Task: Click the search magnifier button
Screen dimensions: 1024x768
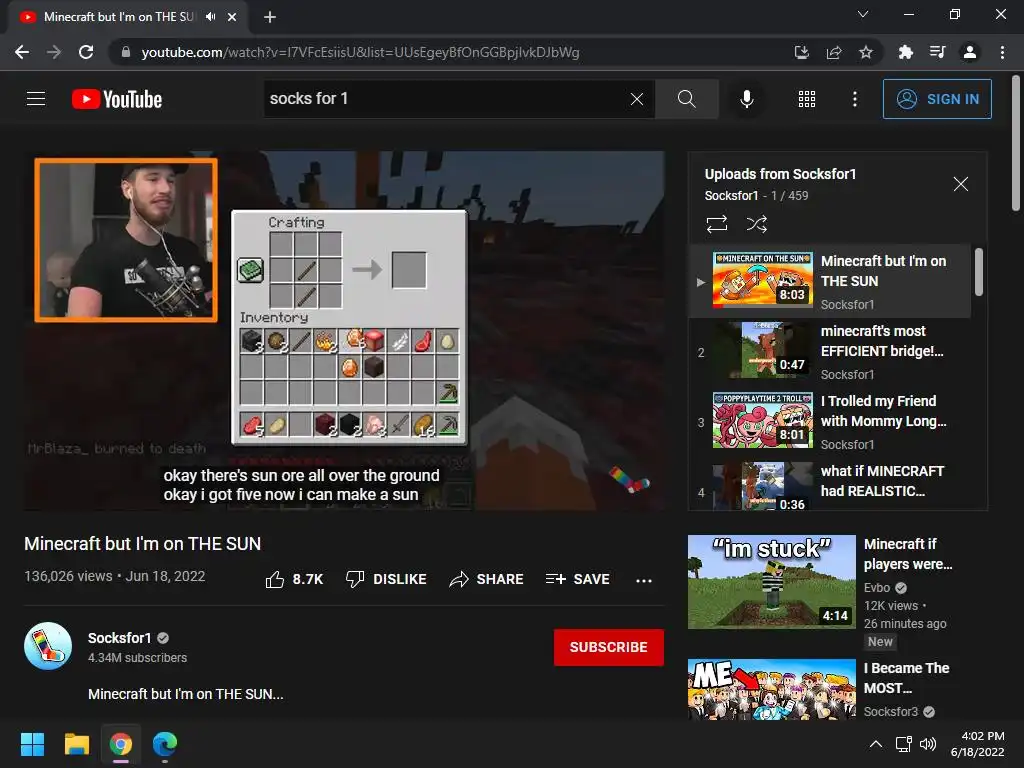Action: [x=686, y=99]
